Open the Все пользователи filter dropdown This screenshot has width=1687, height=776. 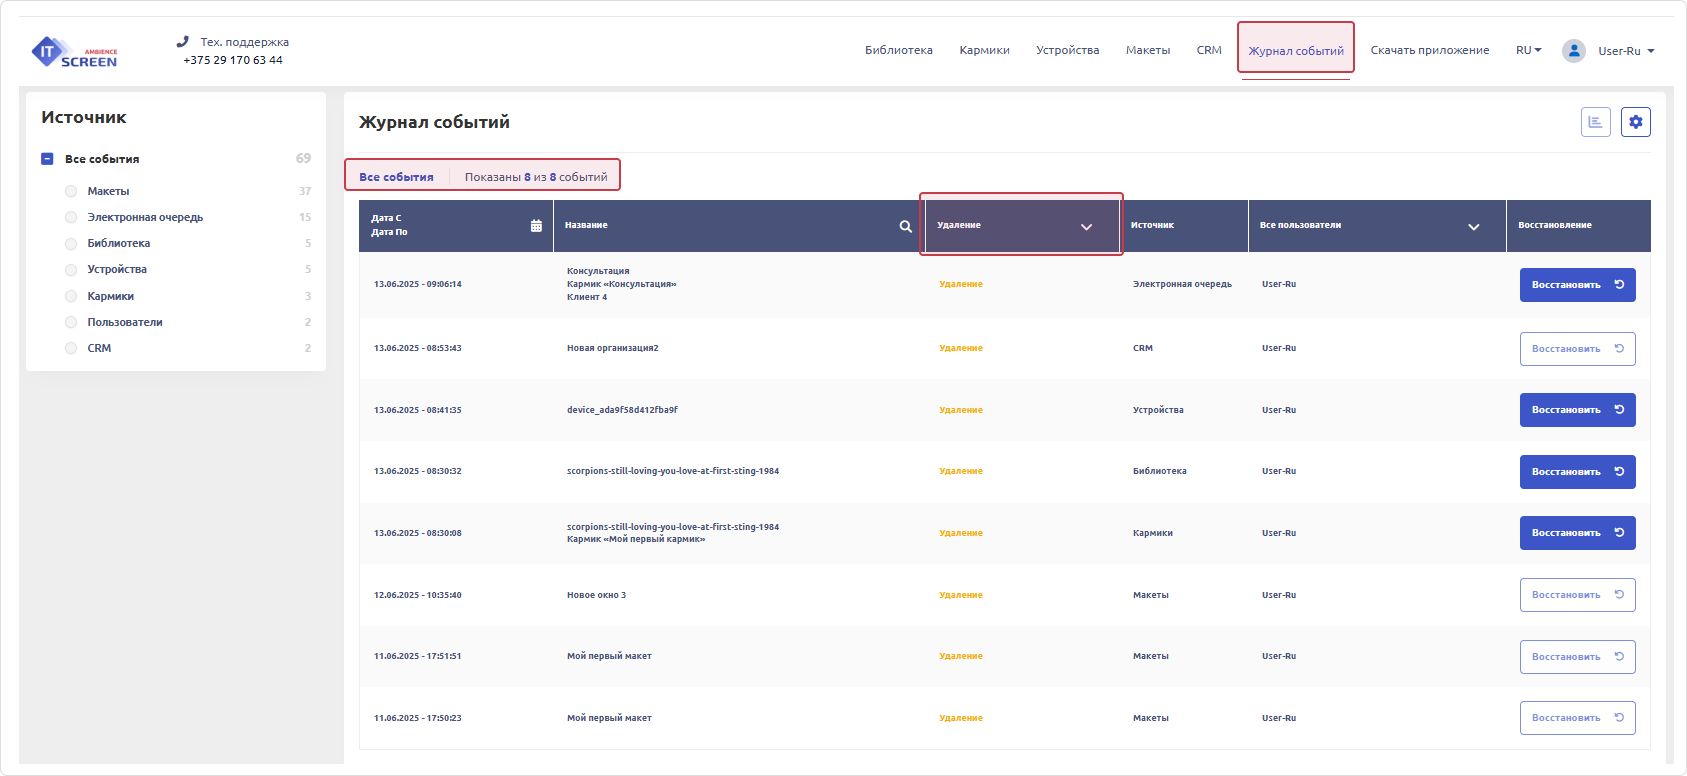pos(1473,226)
